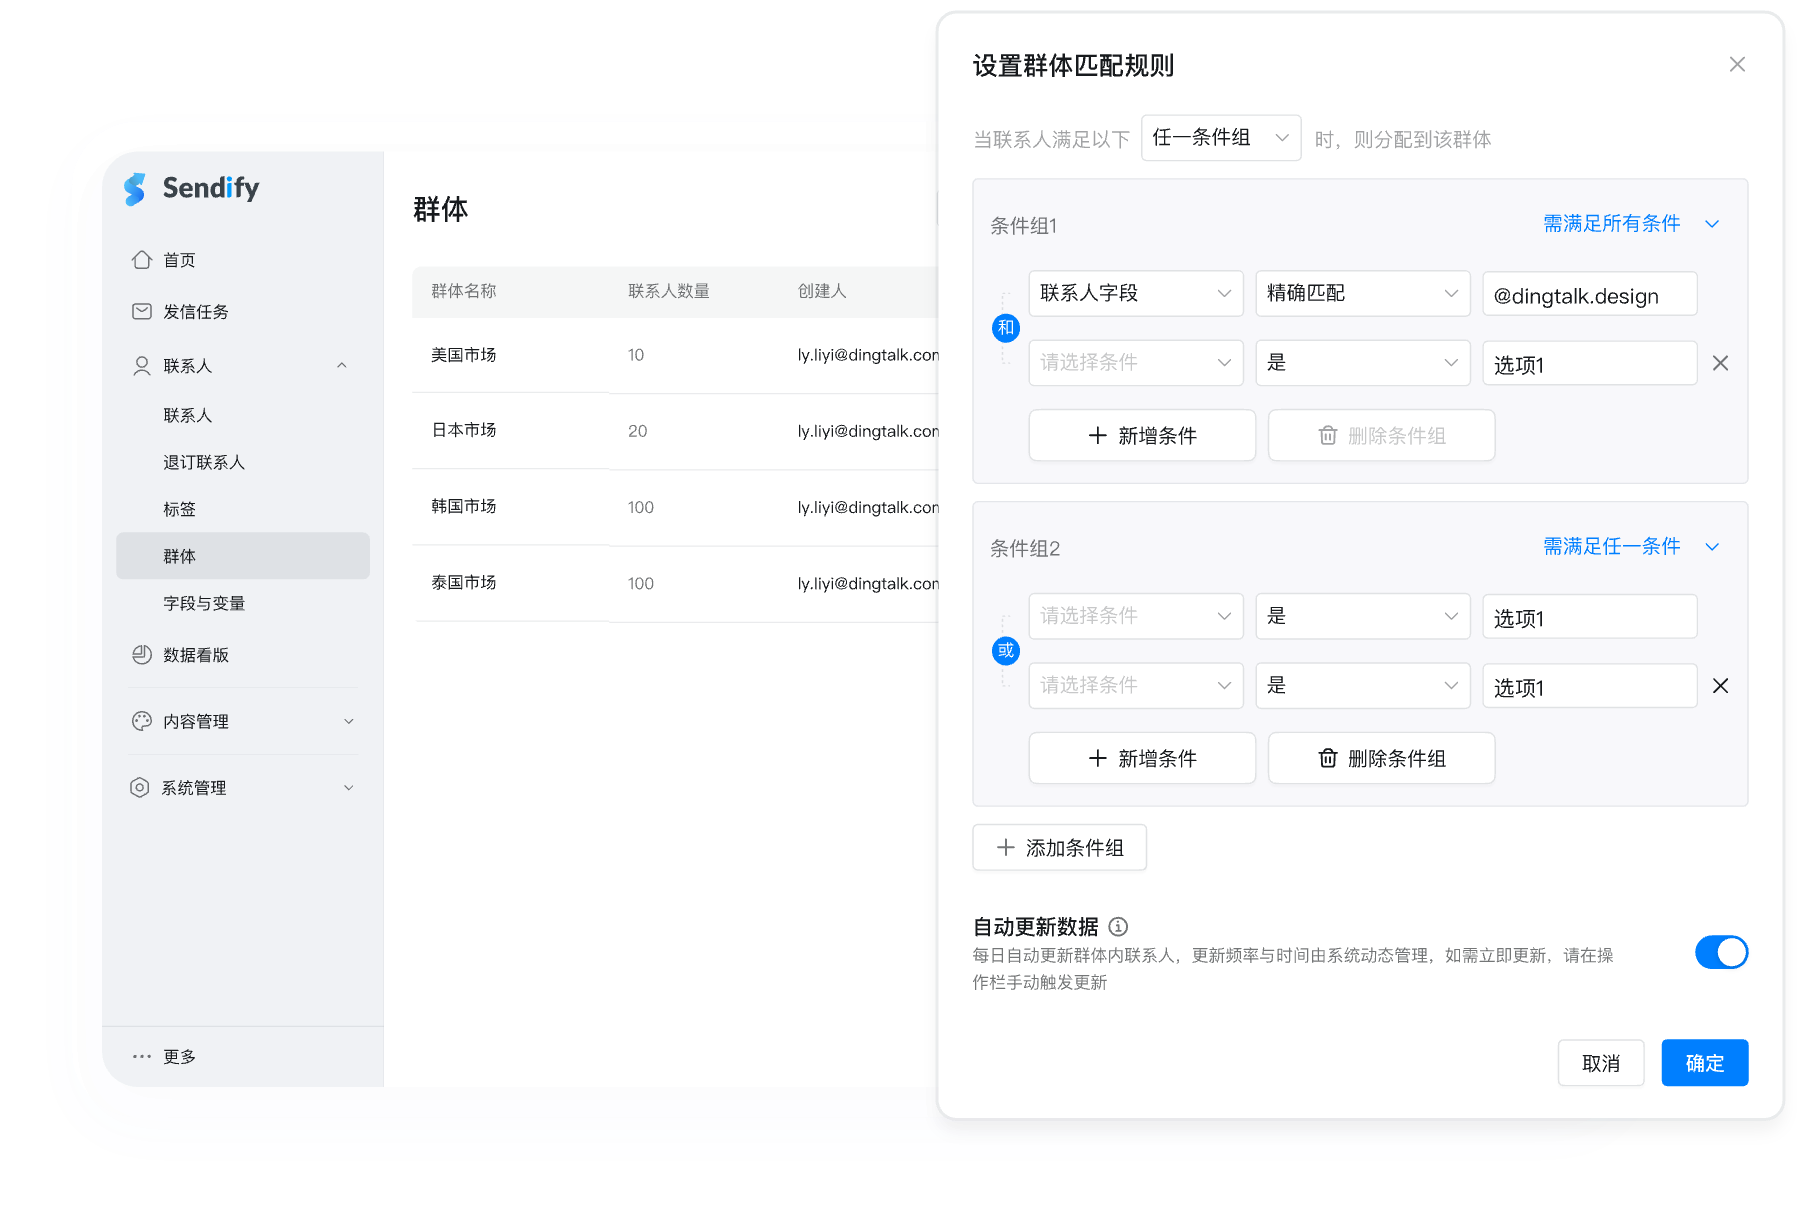Viewport: 1808px width, 1207px height.
Task: Click the 或 connector badge in 条件组2
Action: [x=1006, y=651]
